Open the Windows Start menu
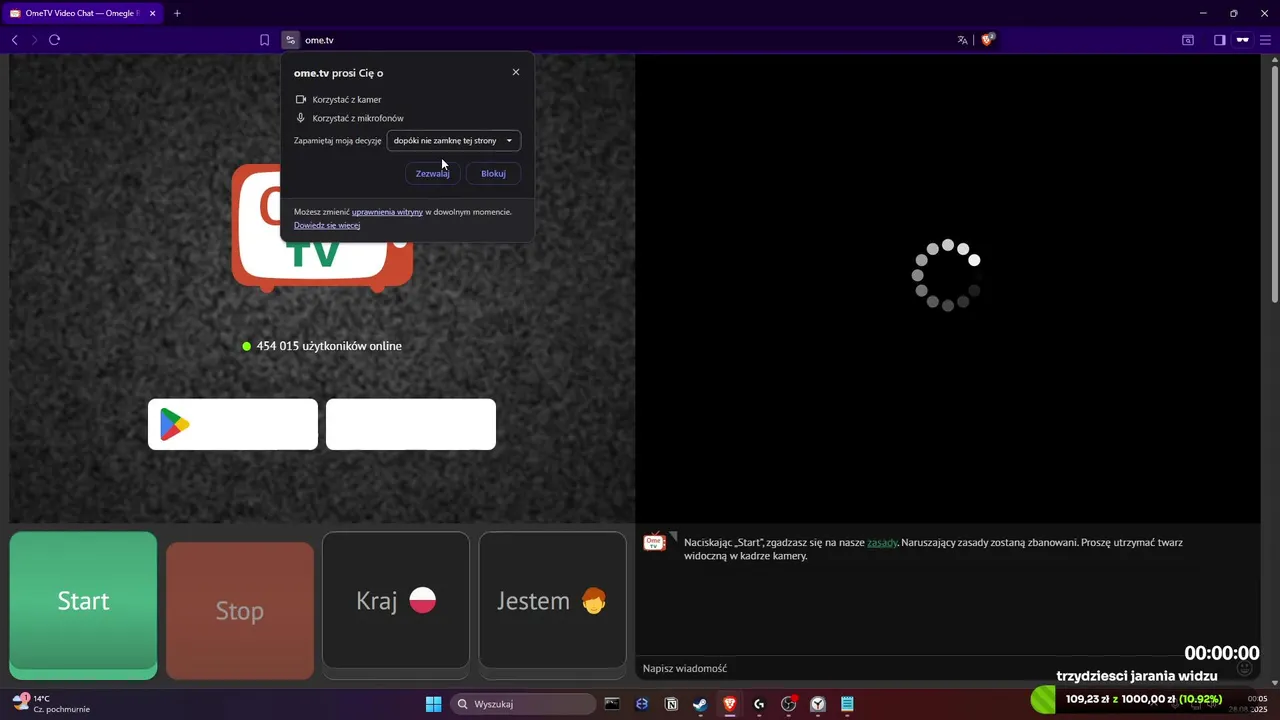1280x720 pixels. click(433, 704)
